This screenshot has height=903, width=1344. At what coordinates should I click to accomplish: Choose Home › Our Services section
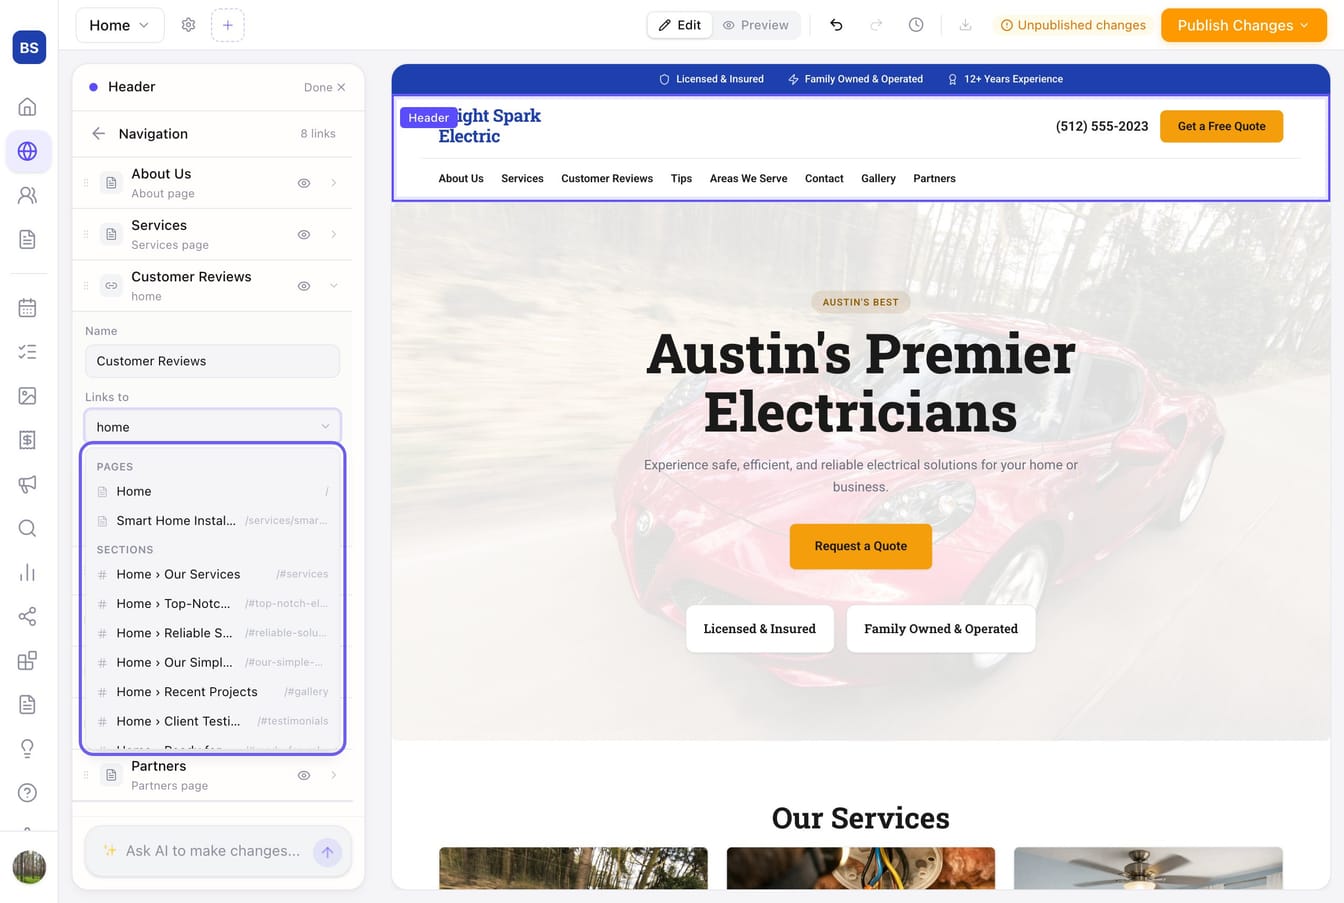pyautogui.click(x=212, y=574)
